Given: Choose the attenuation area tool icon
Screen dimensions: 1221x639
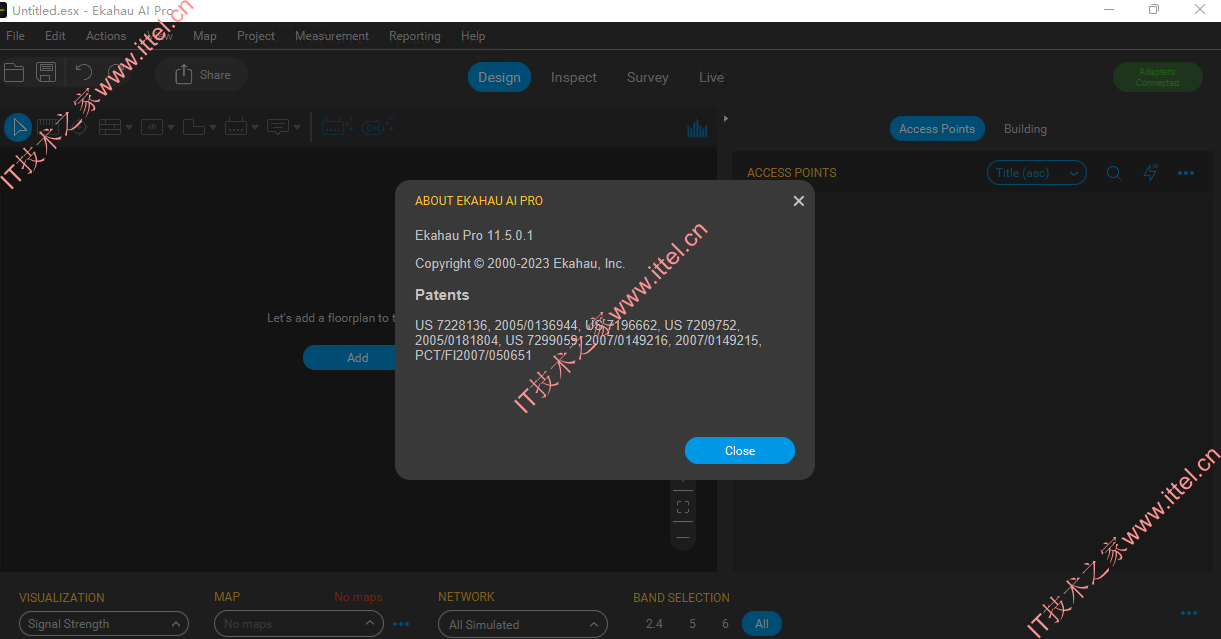Looking at the screenshot, I should pyautogui.click(x=152, y=127).
